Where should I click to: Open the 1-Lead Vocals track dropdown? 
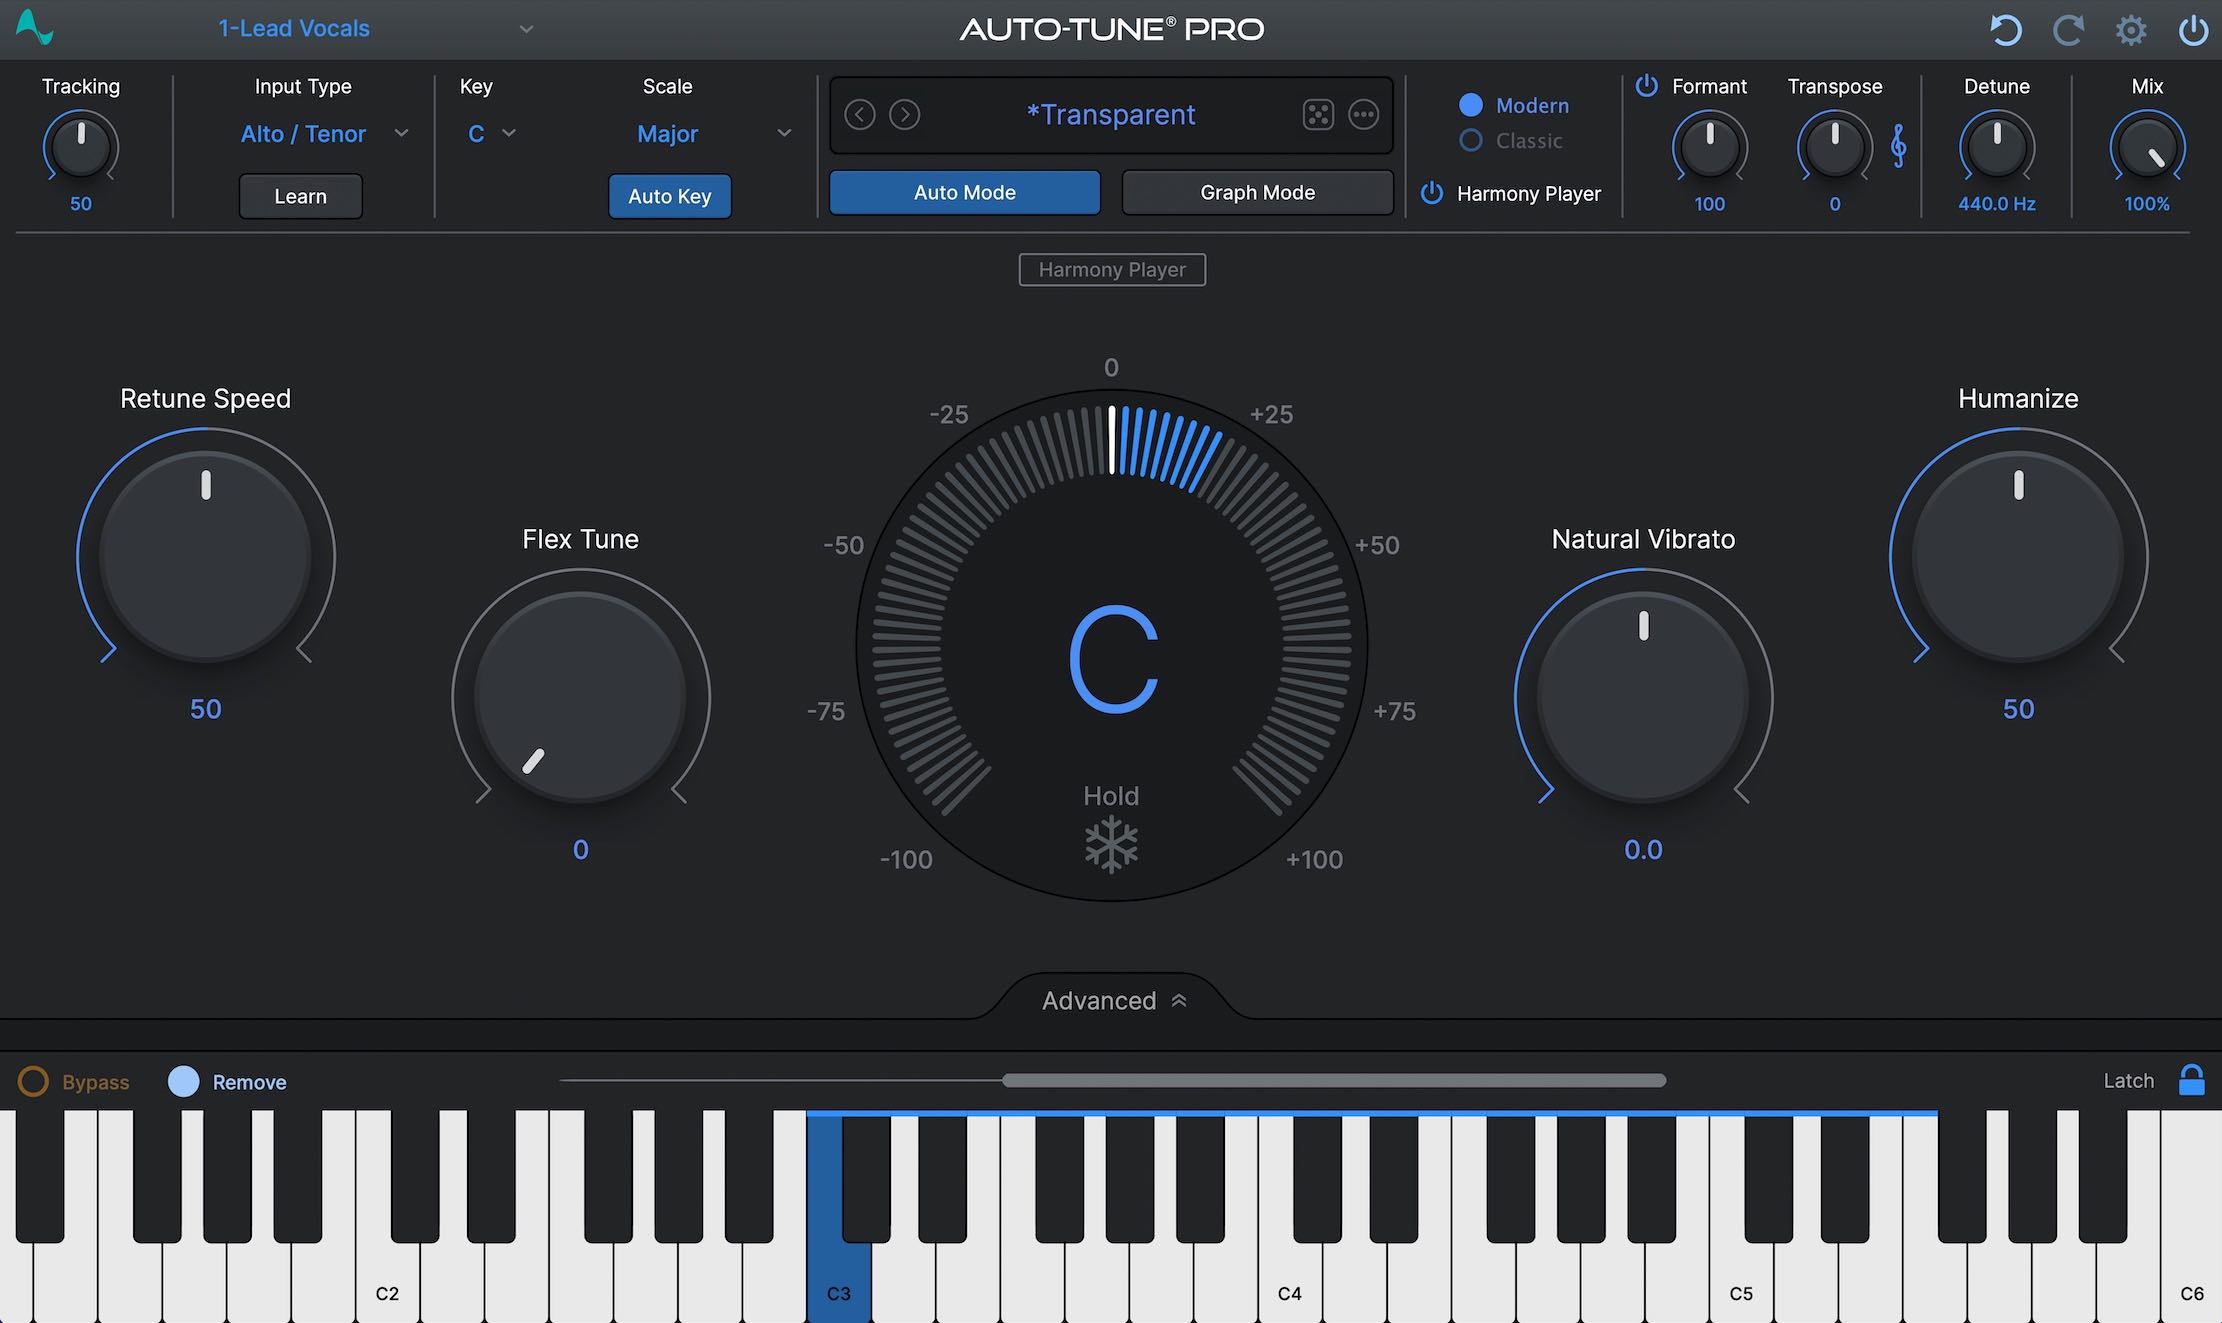375,29
